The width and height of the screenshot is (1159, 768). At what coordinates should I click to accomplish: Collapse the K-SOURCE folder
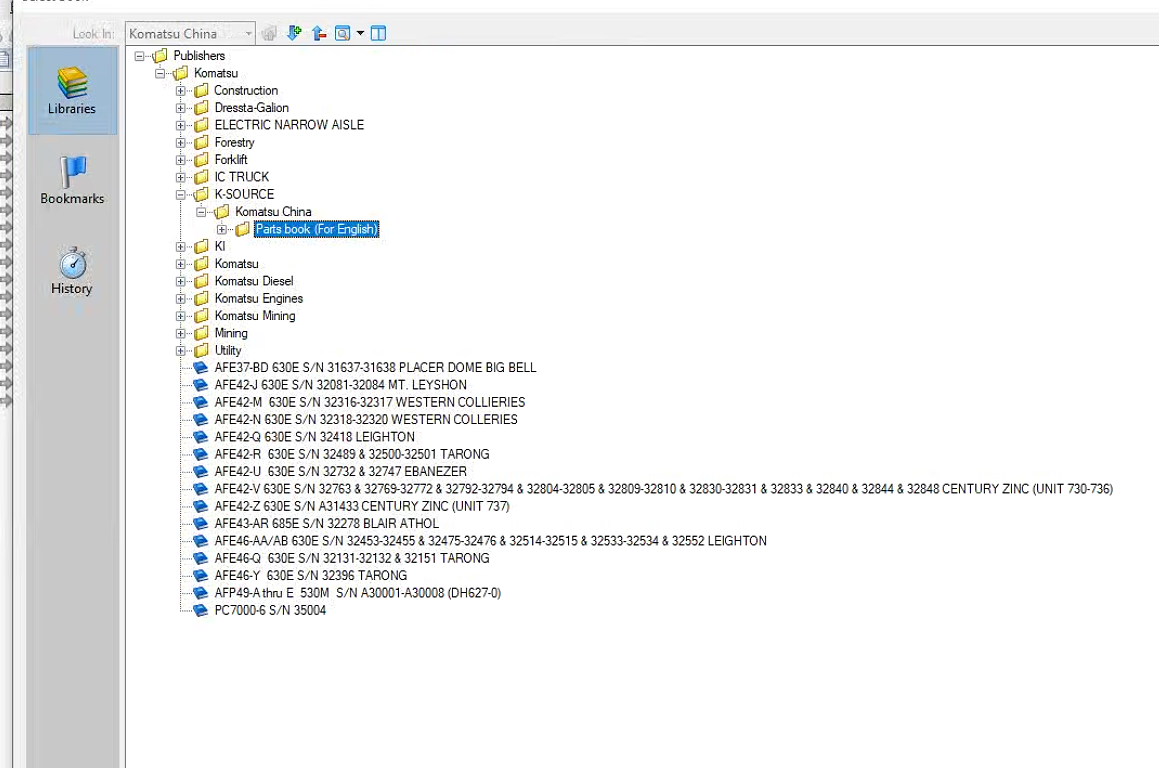180,194
